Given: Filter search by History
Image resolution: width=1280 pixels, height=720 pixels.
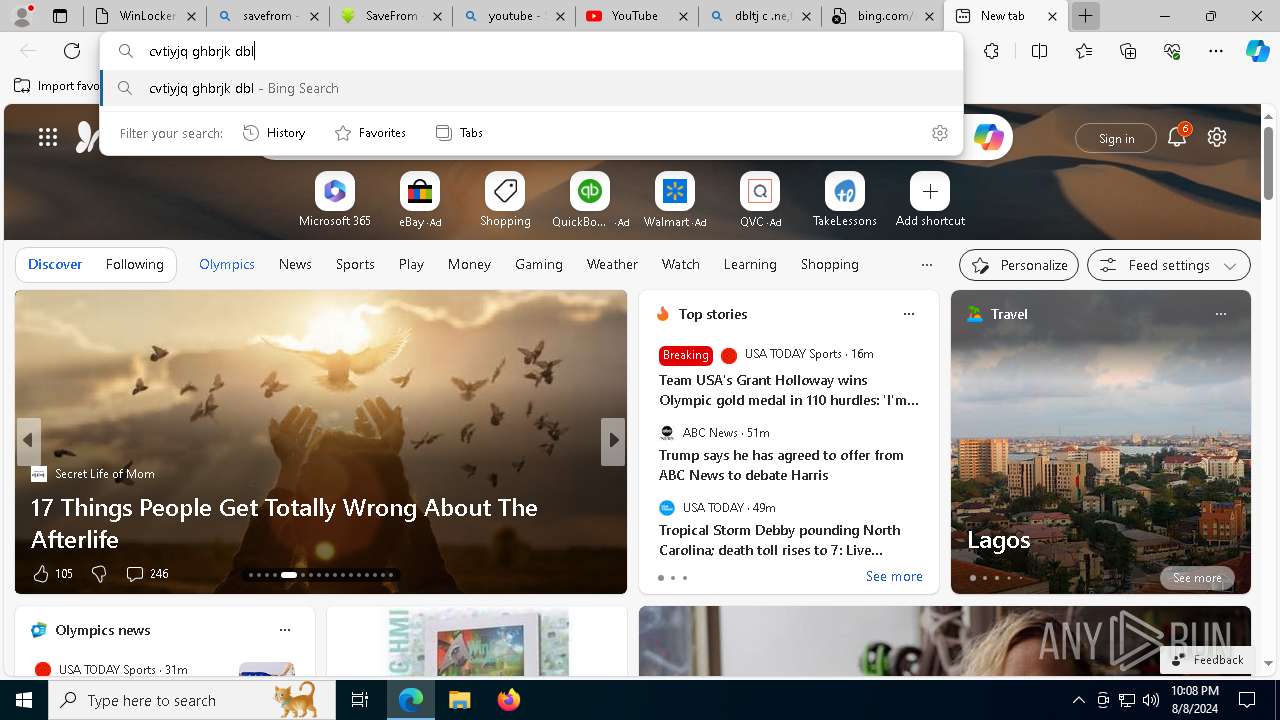Looking at the screenshot, I should click(x=274, y=133).
